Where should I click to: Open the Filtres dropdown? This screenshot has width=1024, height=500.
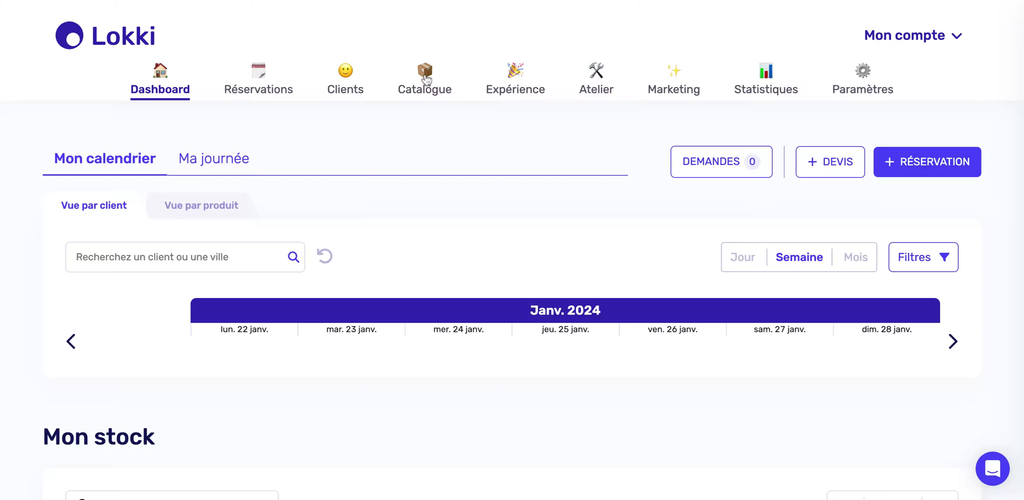(x=923, y=257)
